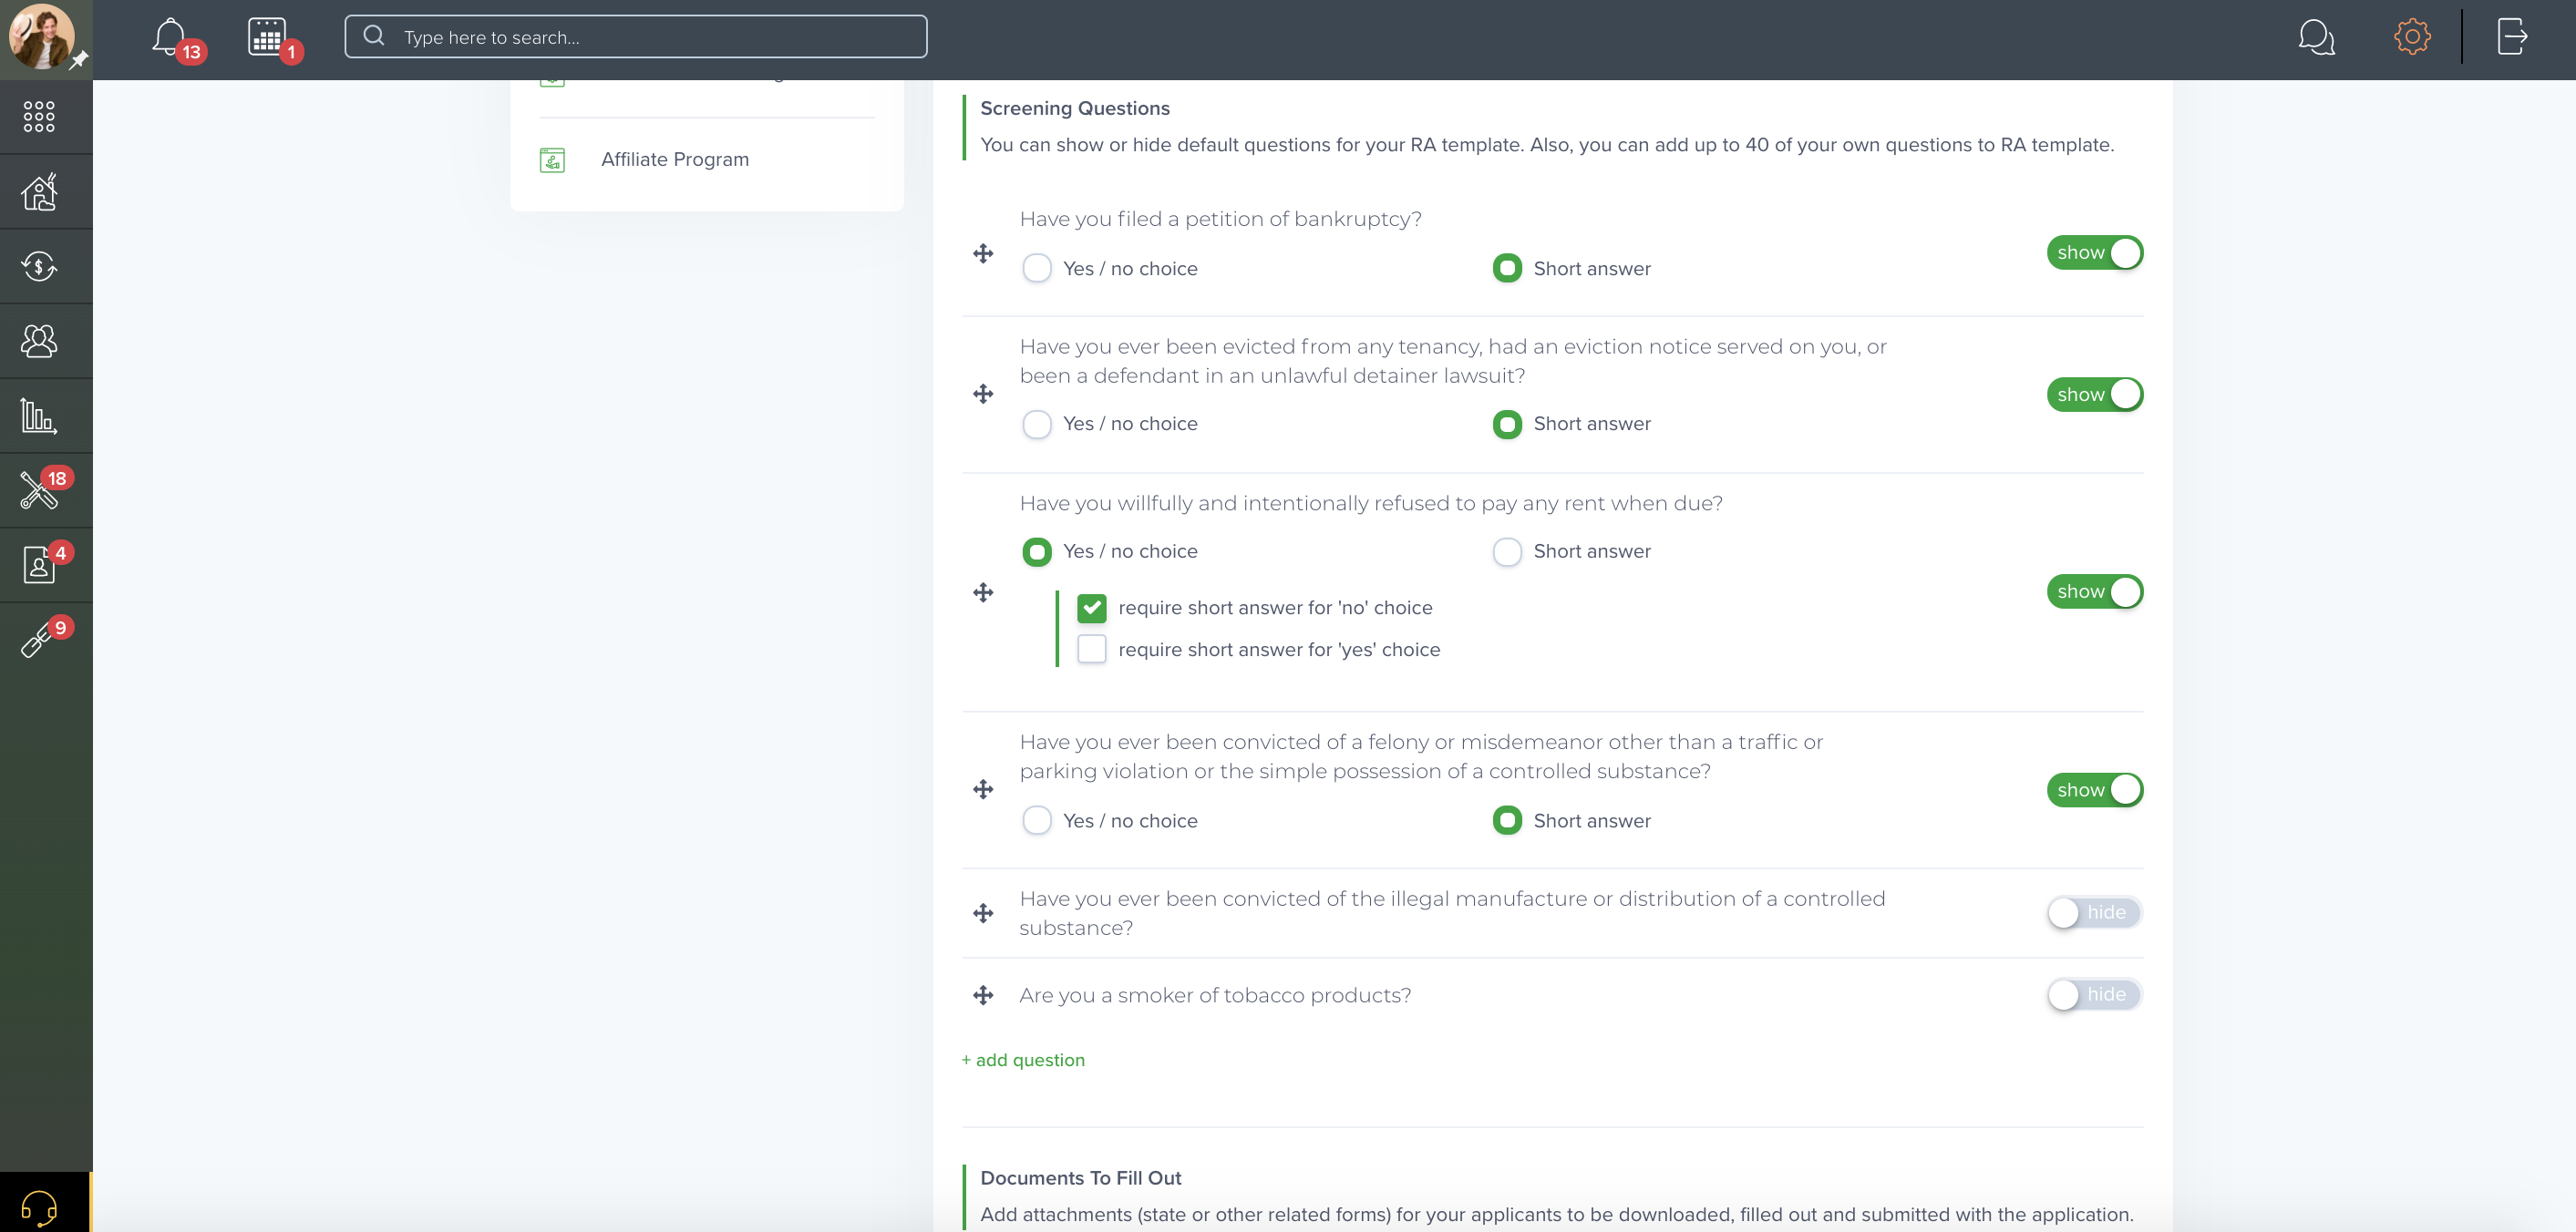Viewport: 2576px width, 1232px height.
Task: Click the logout icon
Action: 2512,37
